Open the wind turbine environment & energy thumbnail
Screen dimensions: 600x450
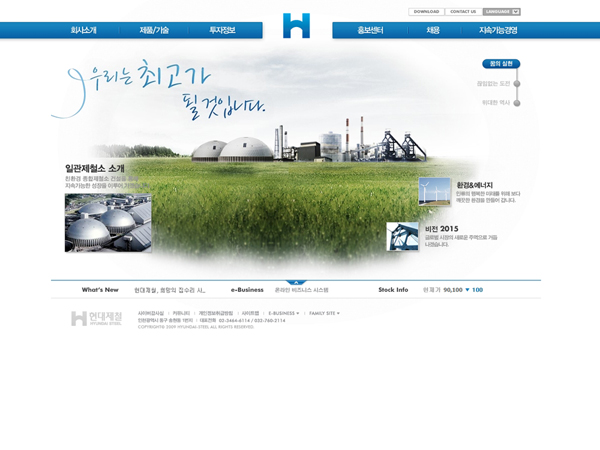[435, 192]
